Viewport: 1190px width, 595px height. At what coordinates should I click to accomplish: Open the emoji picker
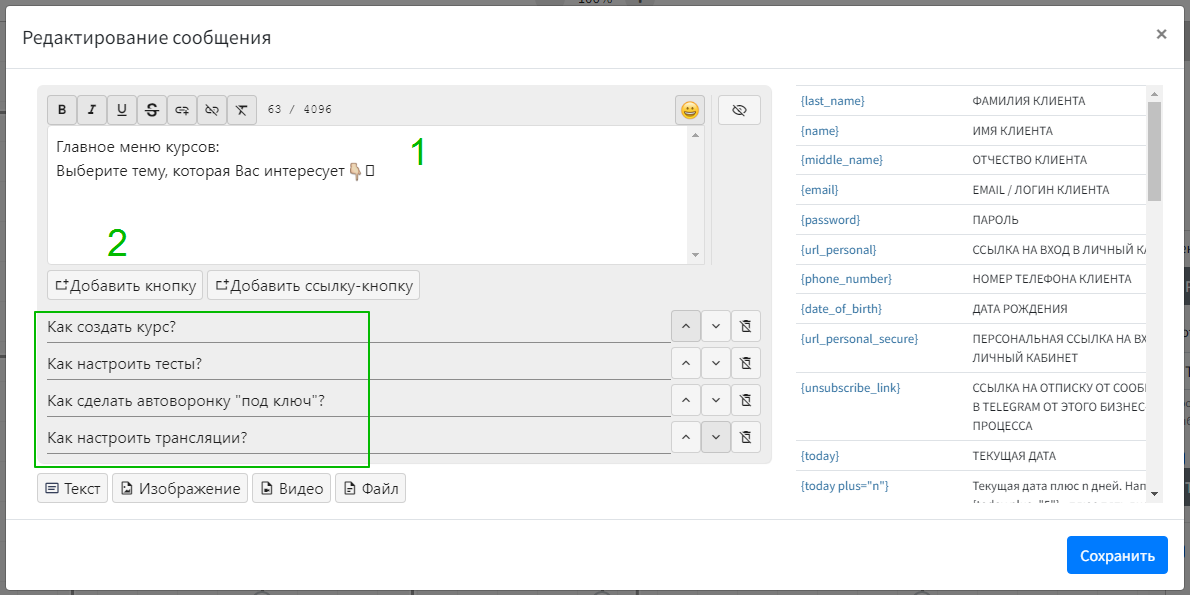click(690, 110)
